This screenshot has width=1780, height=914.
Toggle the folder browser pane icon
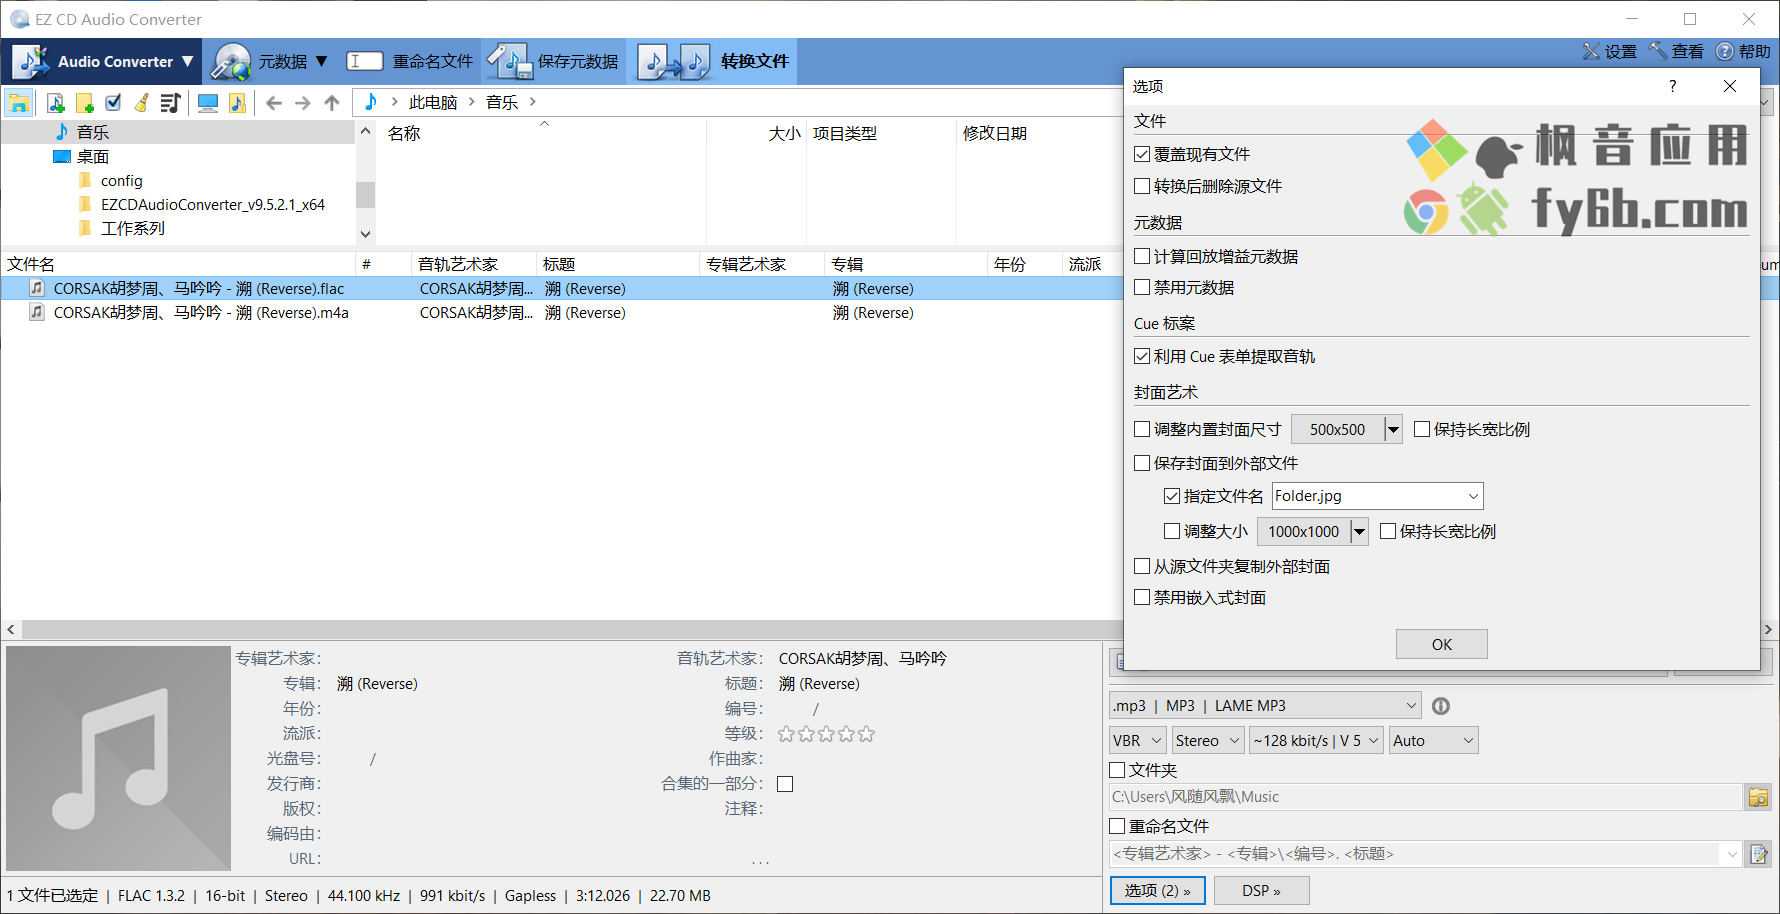coord(19,102)
